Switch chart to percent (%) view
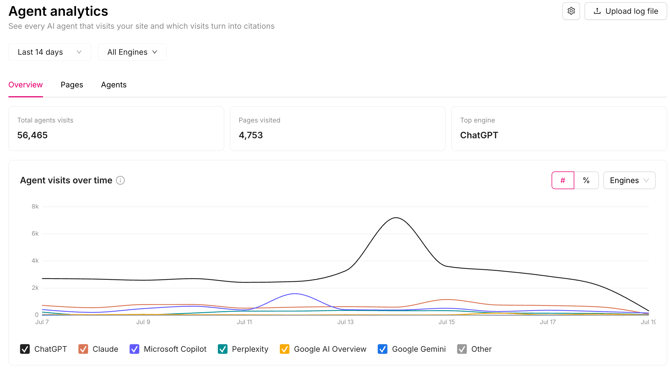 click(586, 180)
